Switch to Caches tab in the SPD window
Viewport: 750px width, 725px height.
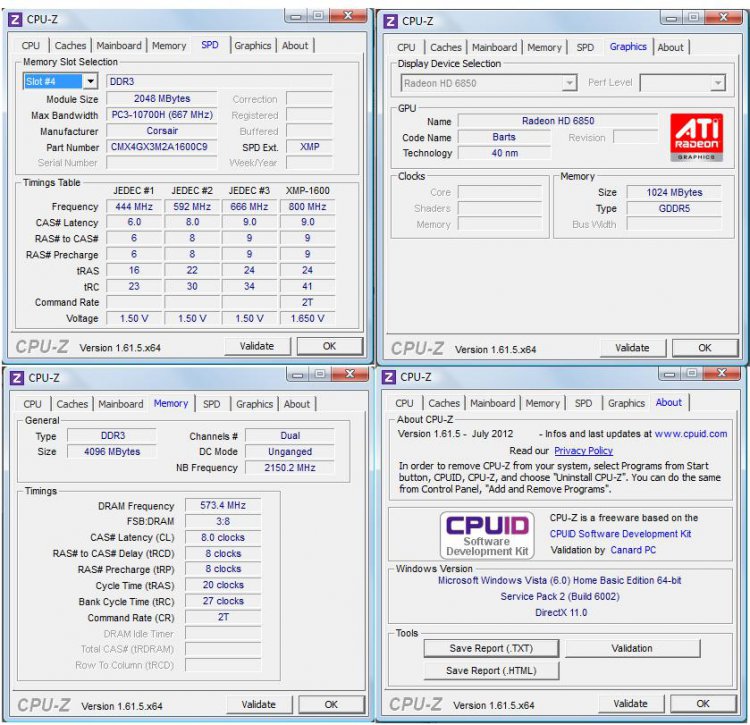coord(70,45)
